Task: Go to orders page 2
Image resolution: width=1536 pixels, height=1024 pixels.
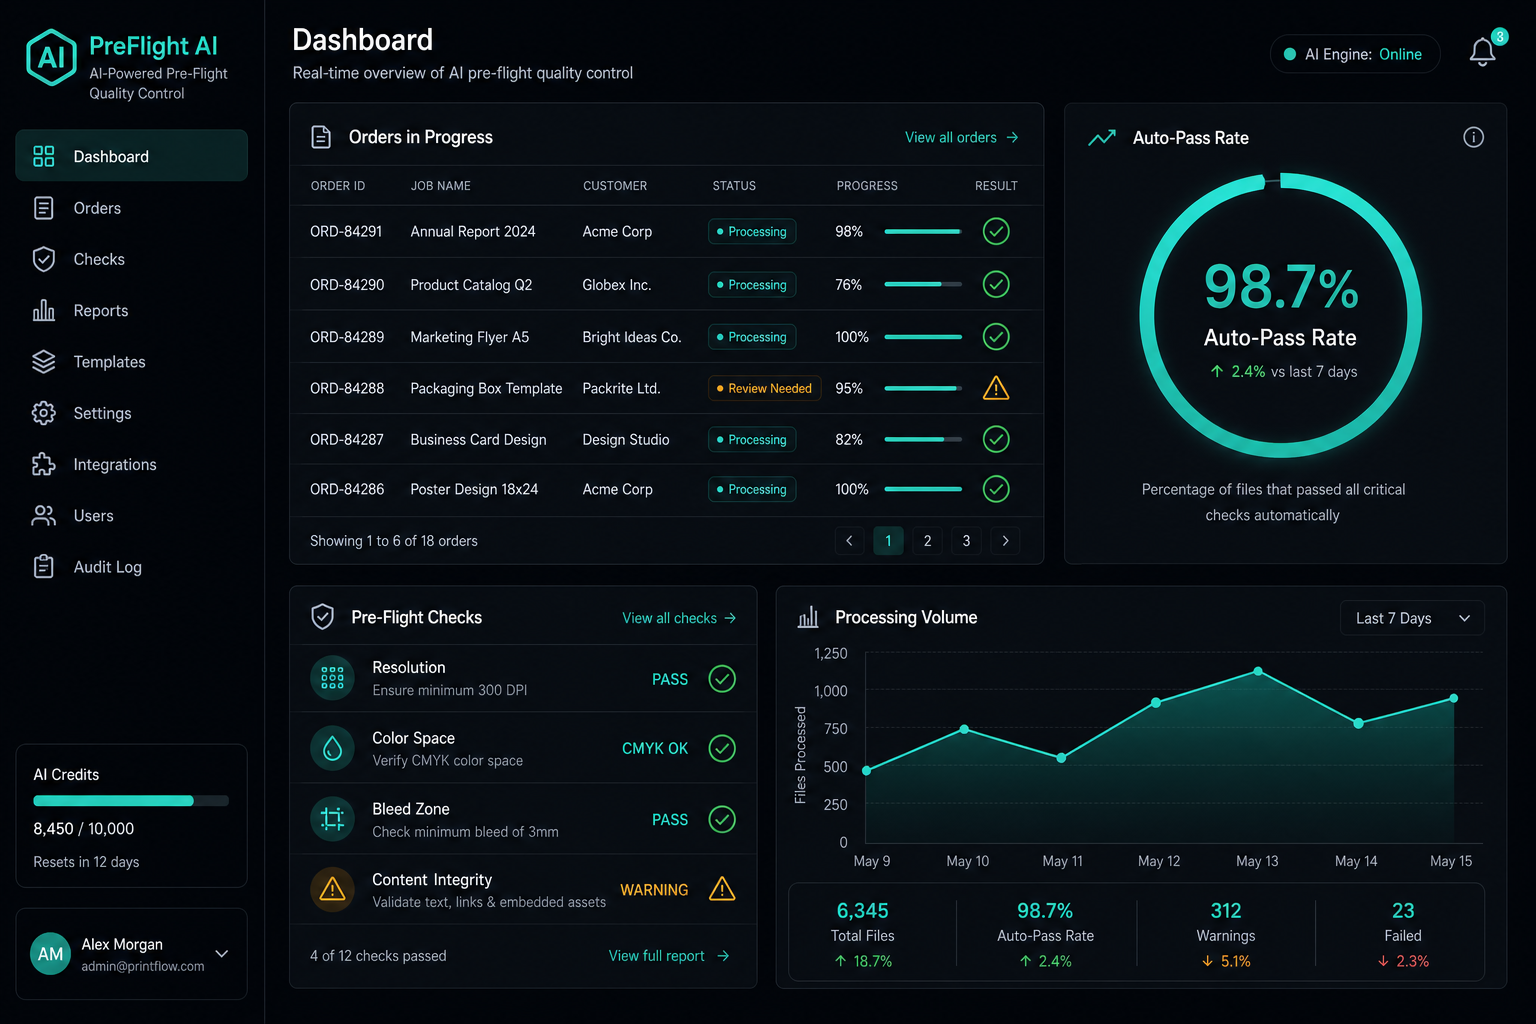Action: pos(927,541)
